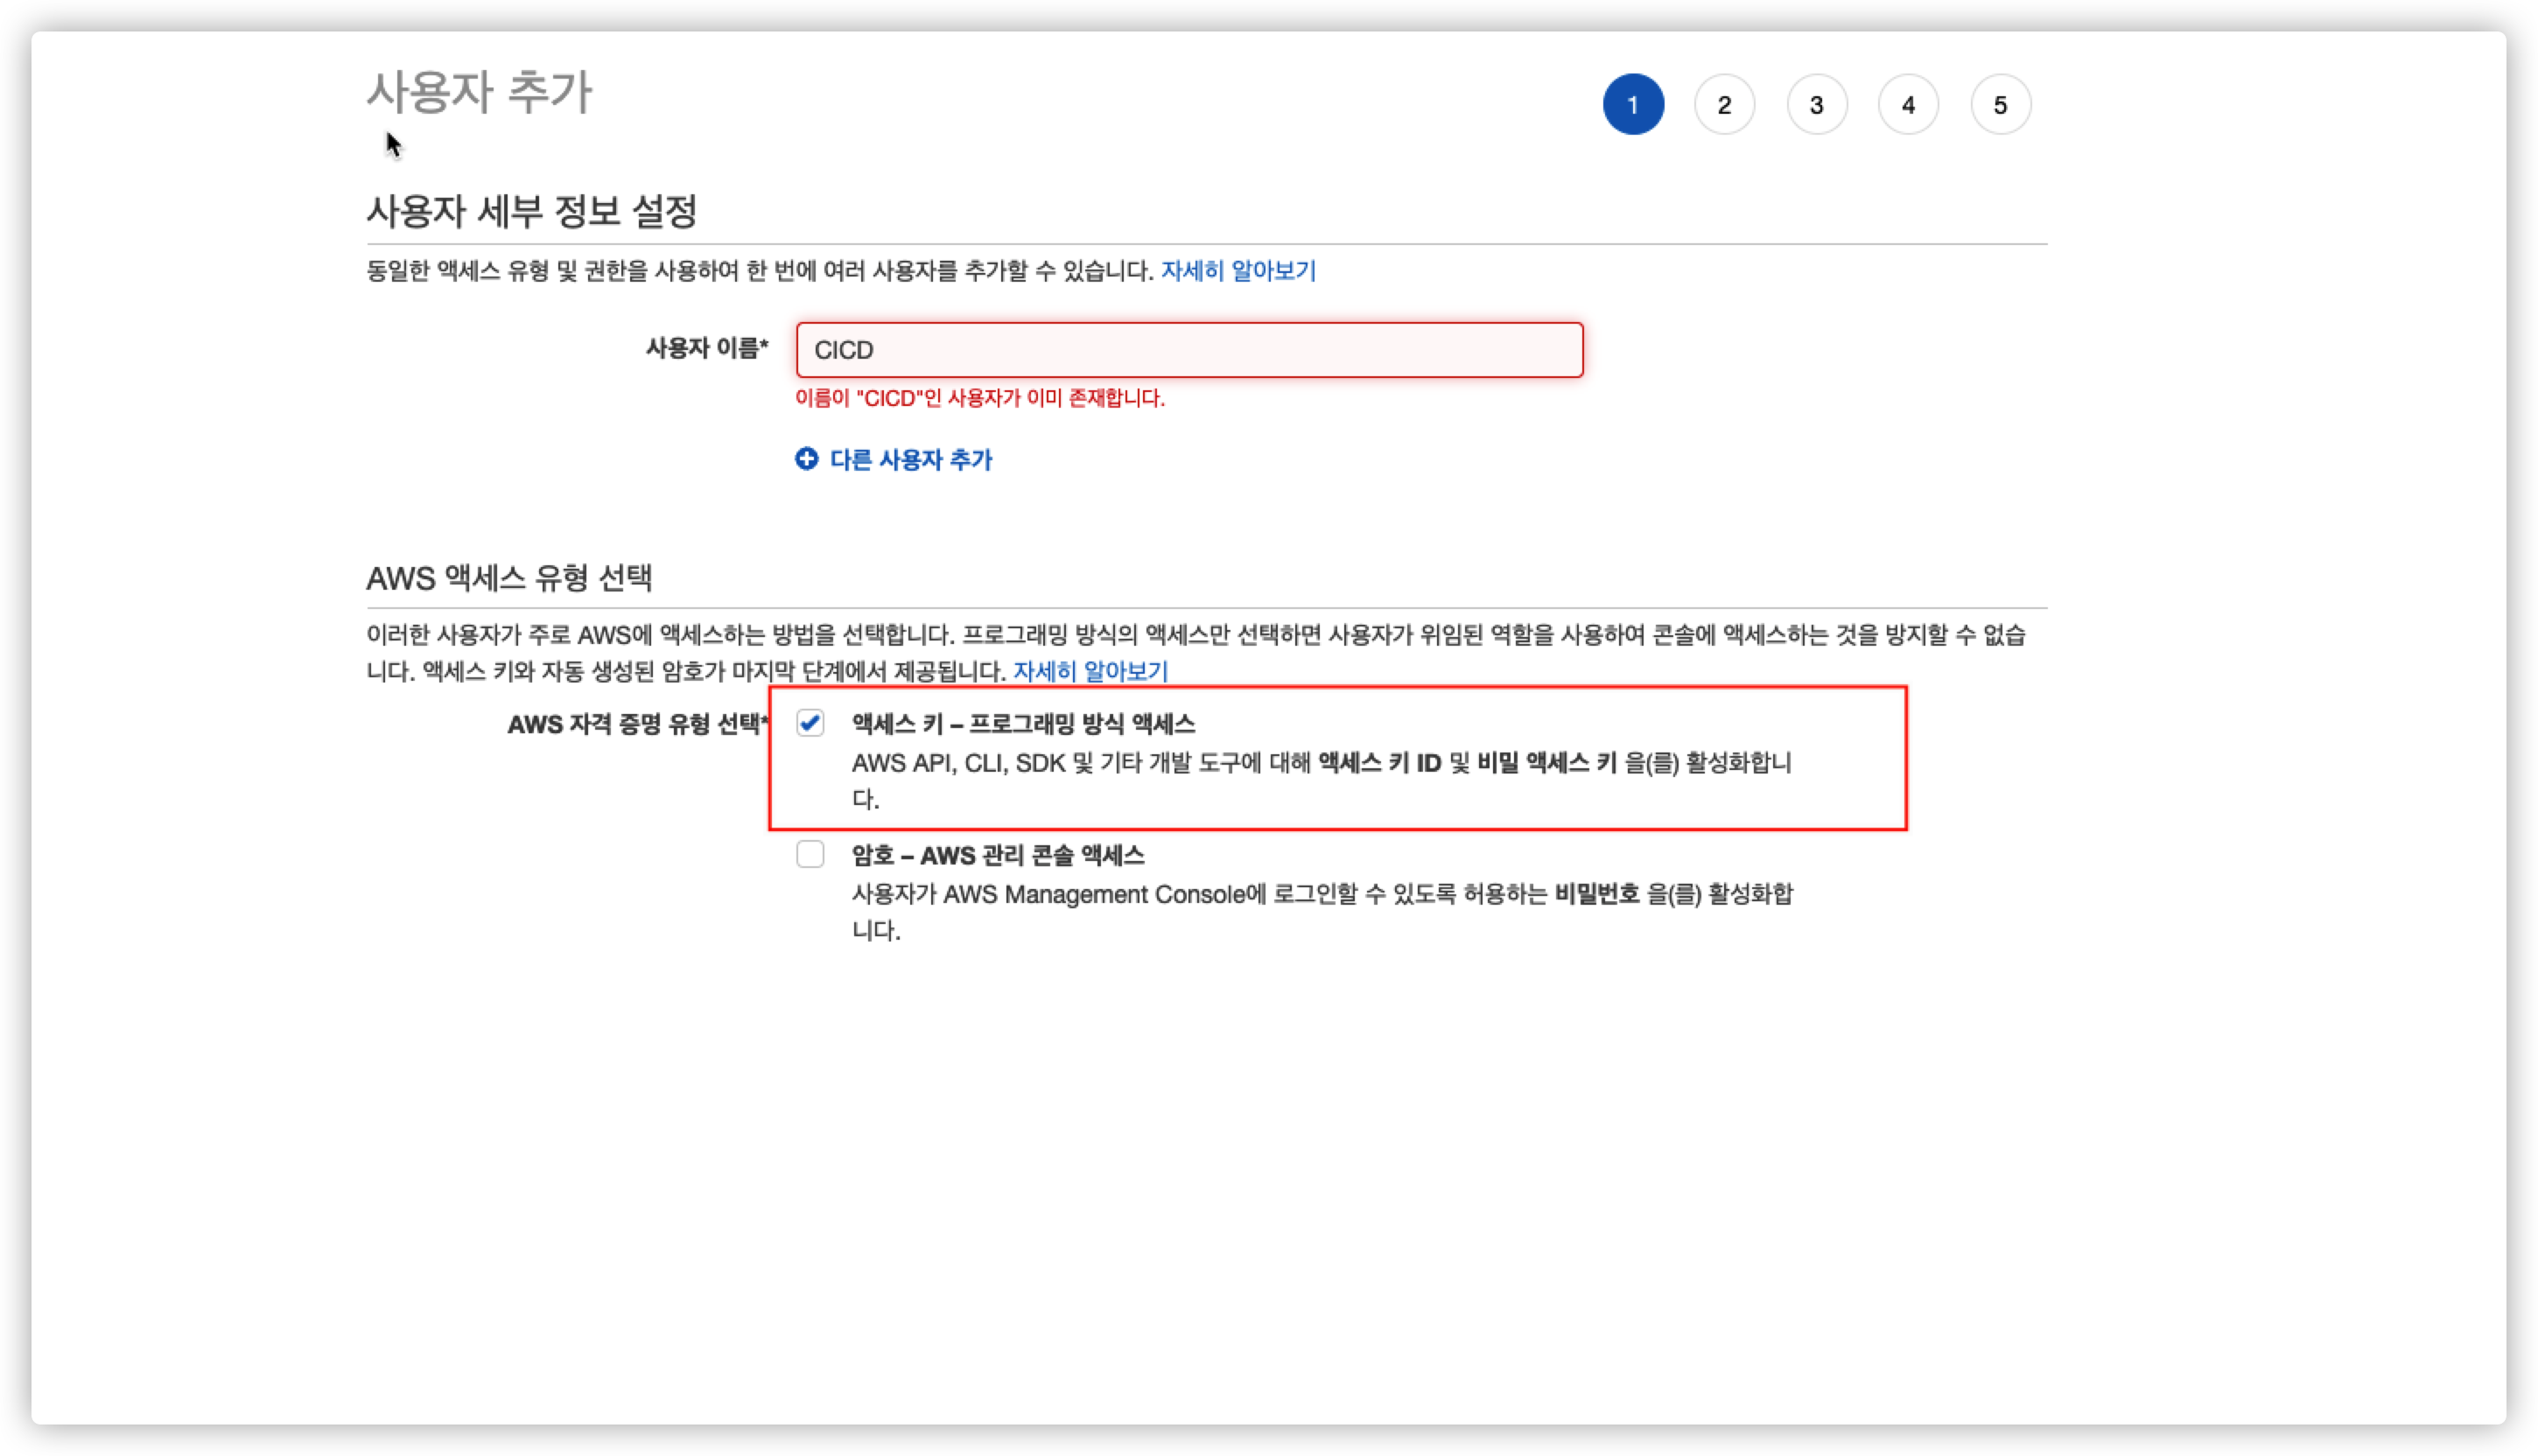Go to step 2 circle indicator

pyautogui.click(x=1724, y=105)
